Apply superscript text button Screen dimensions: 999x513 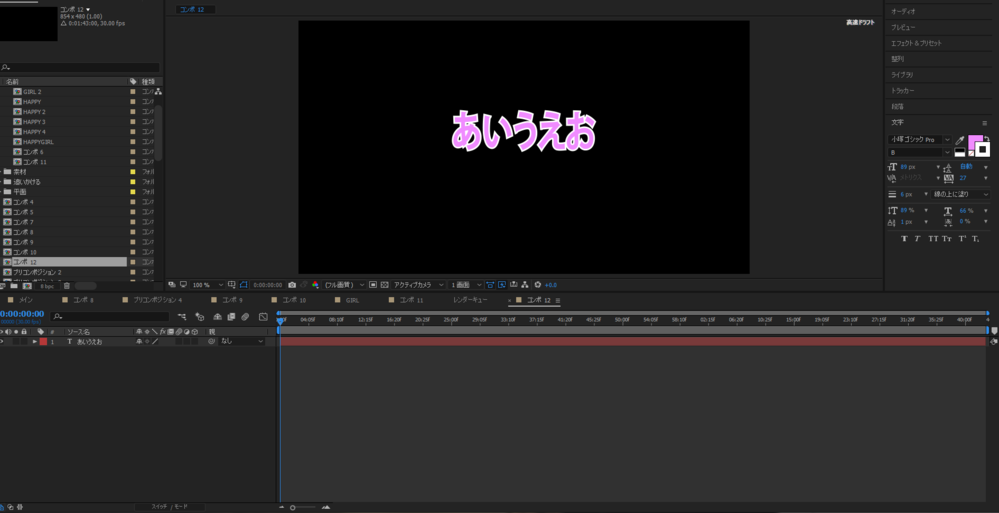click(x=962, y=238)
